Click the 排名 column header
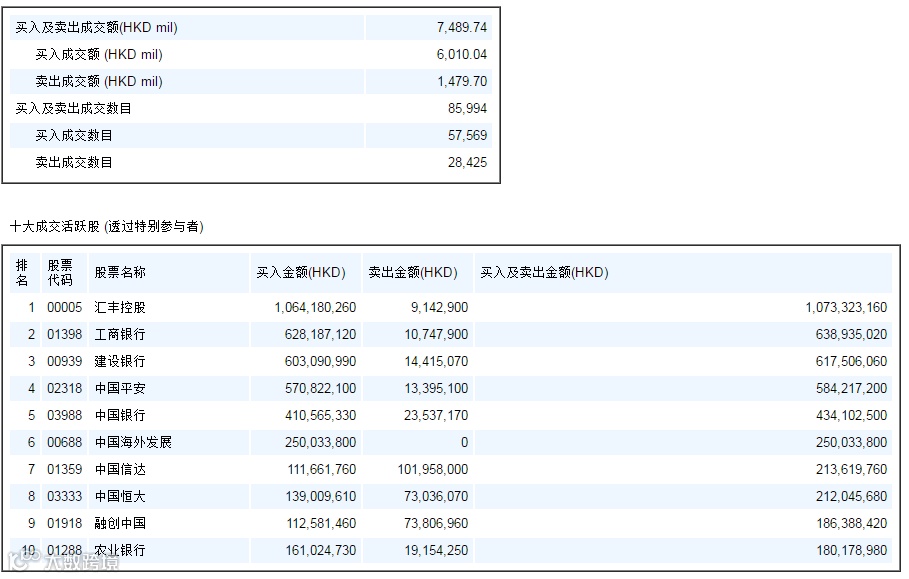The height and width of the screenshot is (579, 909). click(22, 273)
